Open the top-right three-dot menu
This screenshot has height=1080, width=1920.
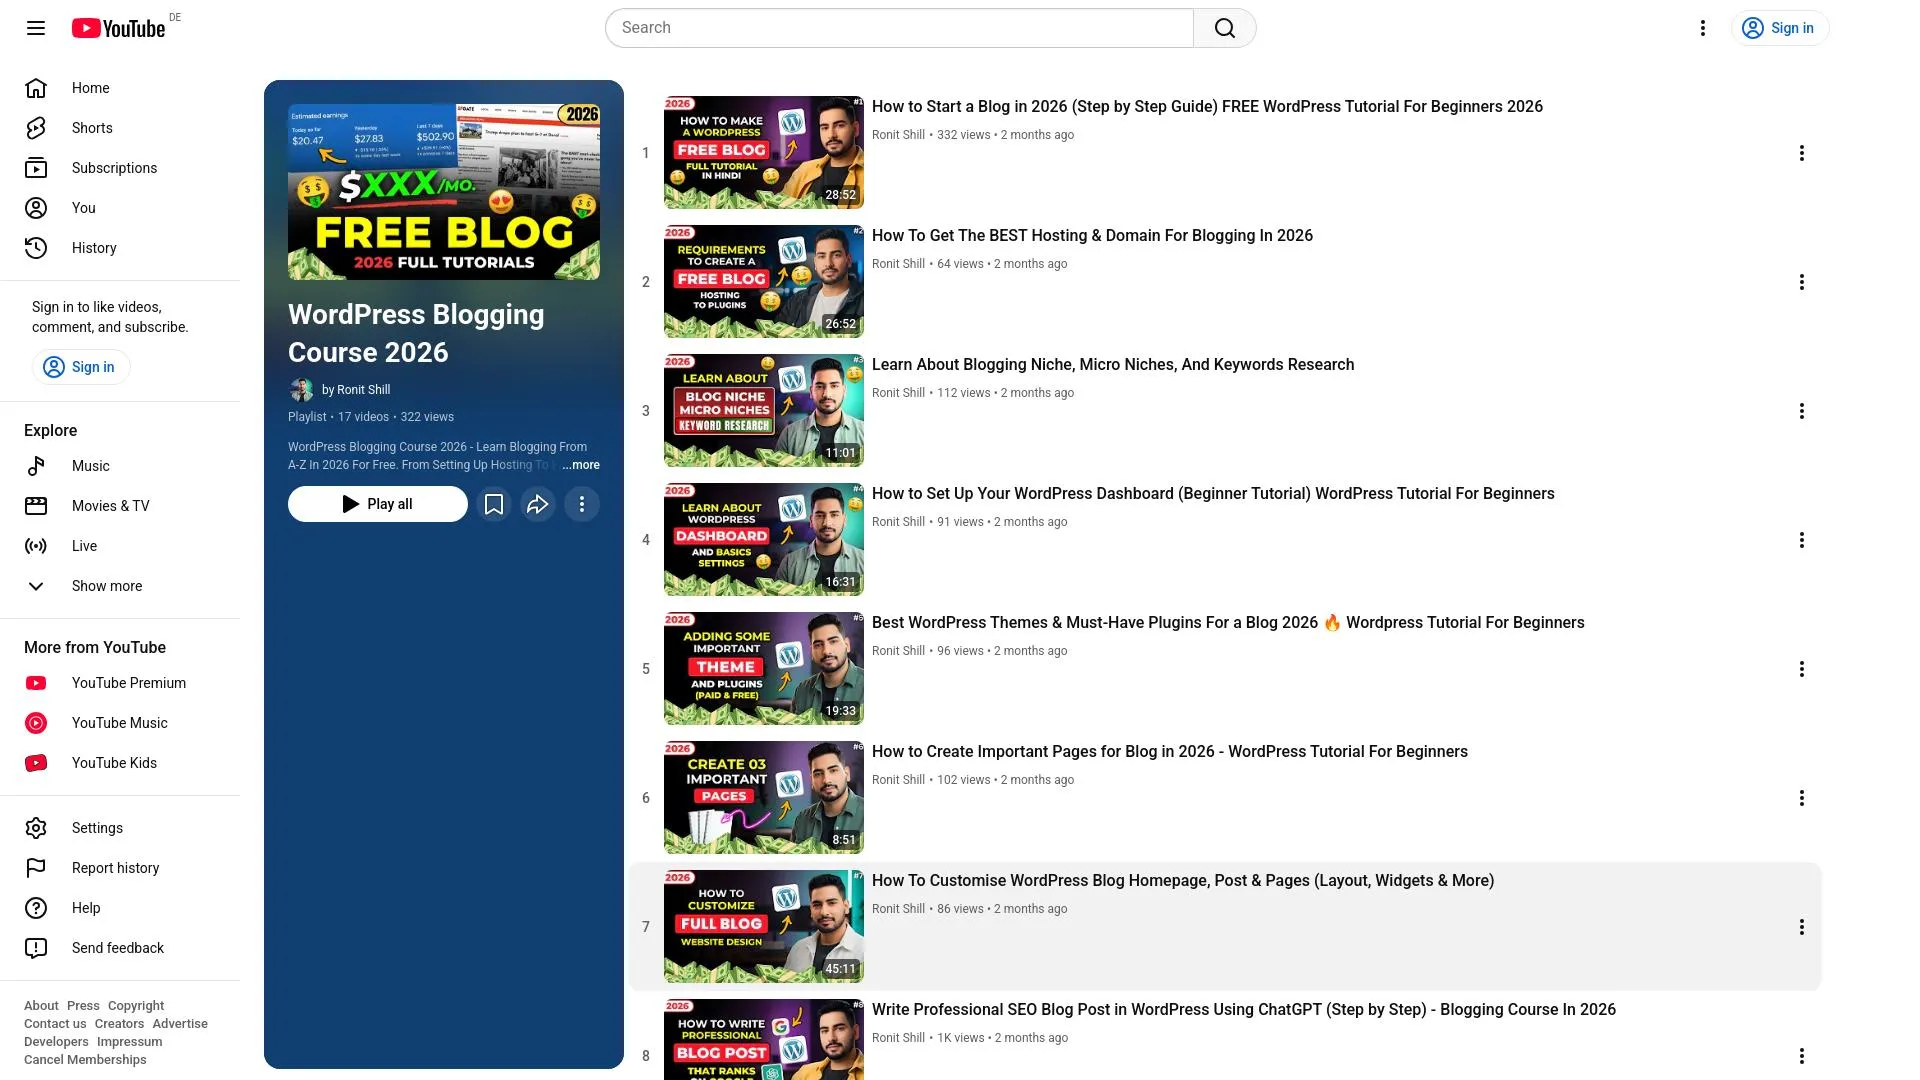coord(1702,28)
